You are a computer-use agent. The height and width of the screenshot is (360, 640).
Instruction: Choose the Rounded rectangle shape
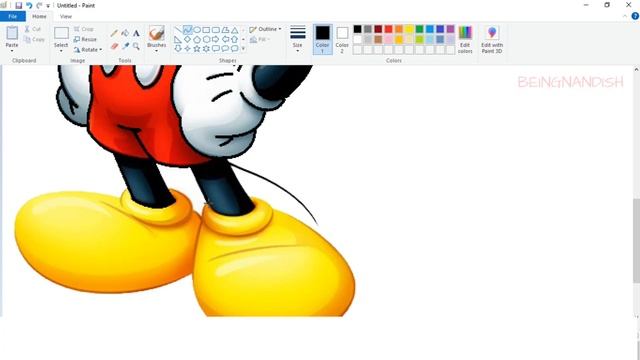coord(216,30)
